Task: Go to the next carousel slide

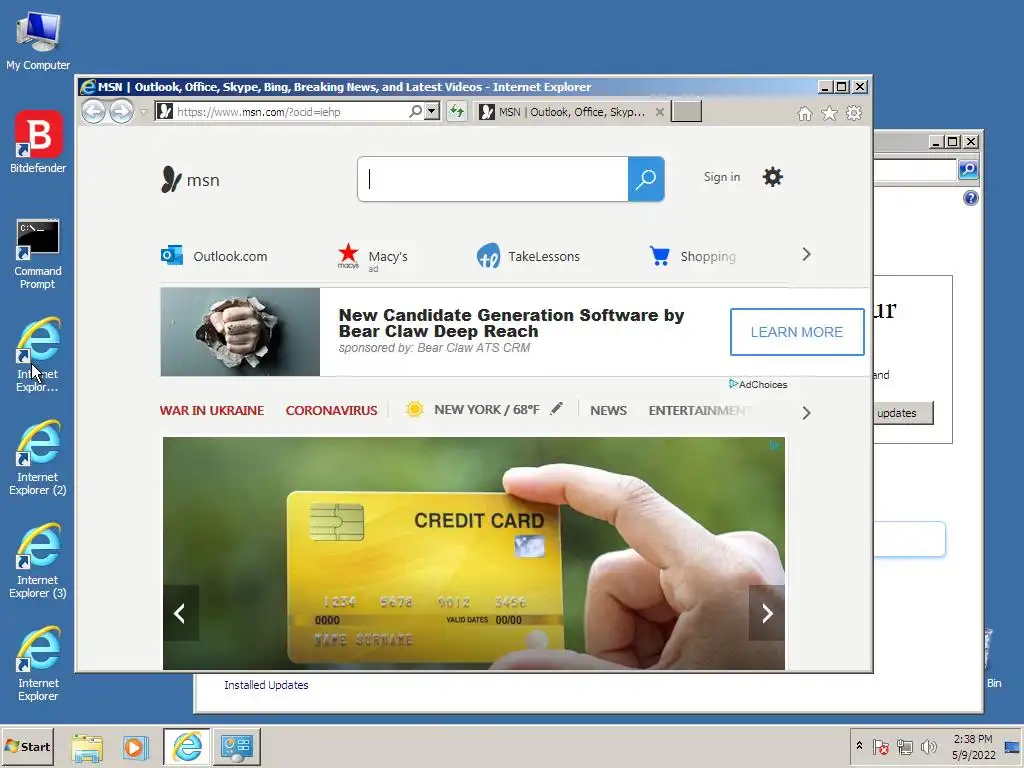Action: pos(767,613)
